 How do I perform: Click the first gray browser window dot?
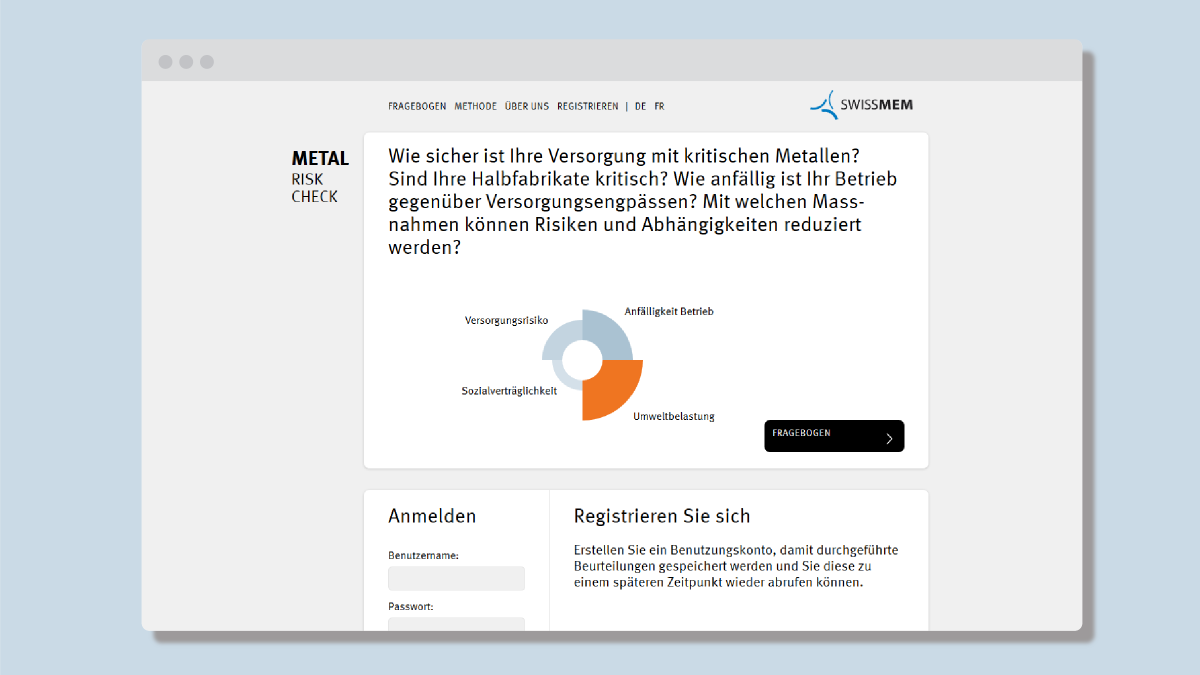pyautogui.click(x=165, y=62)
